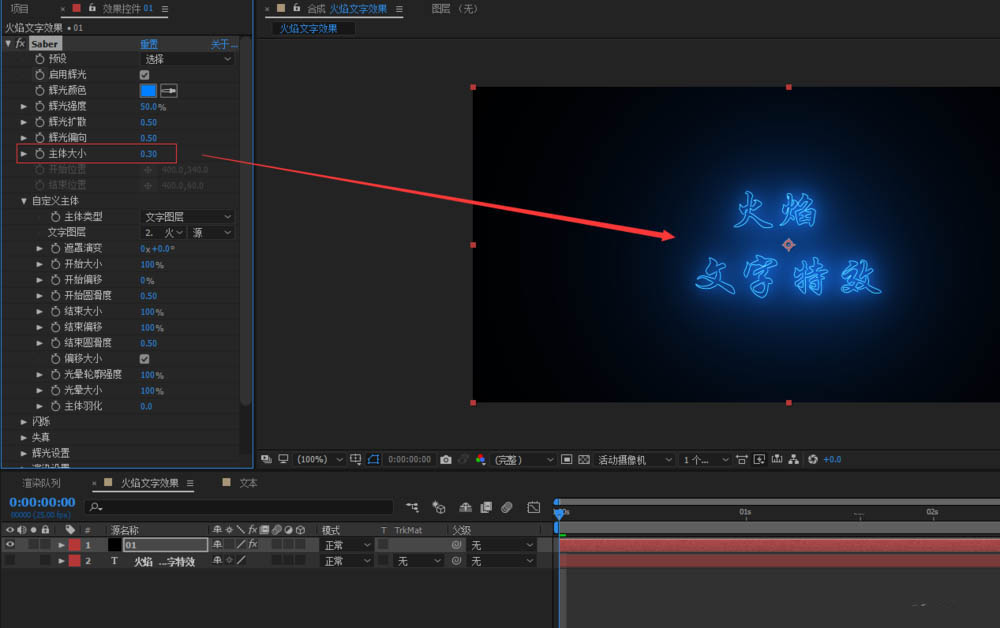Screen dimensions: 1000x628
Task: Collapse the 自定义主体 group
Action: (x=24, y=201)
